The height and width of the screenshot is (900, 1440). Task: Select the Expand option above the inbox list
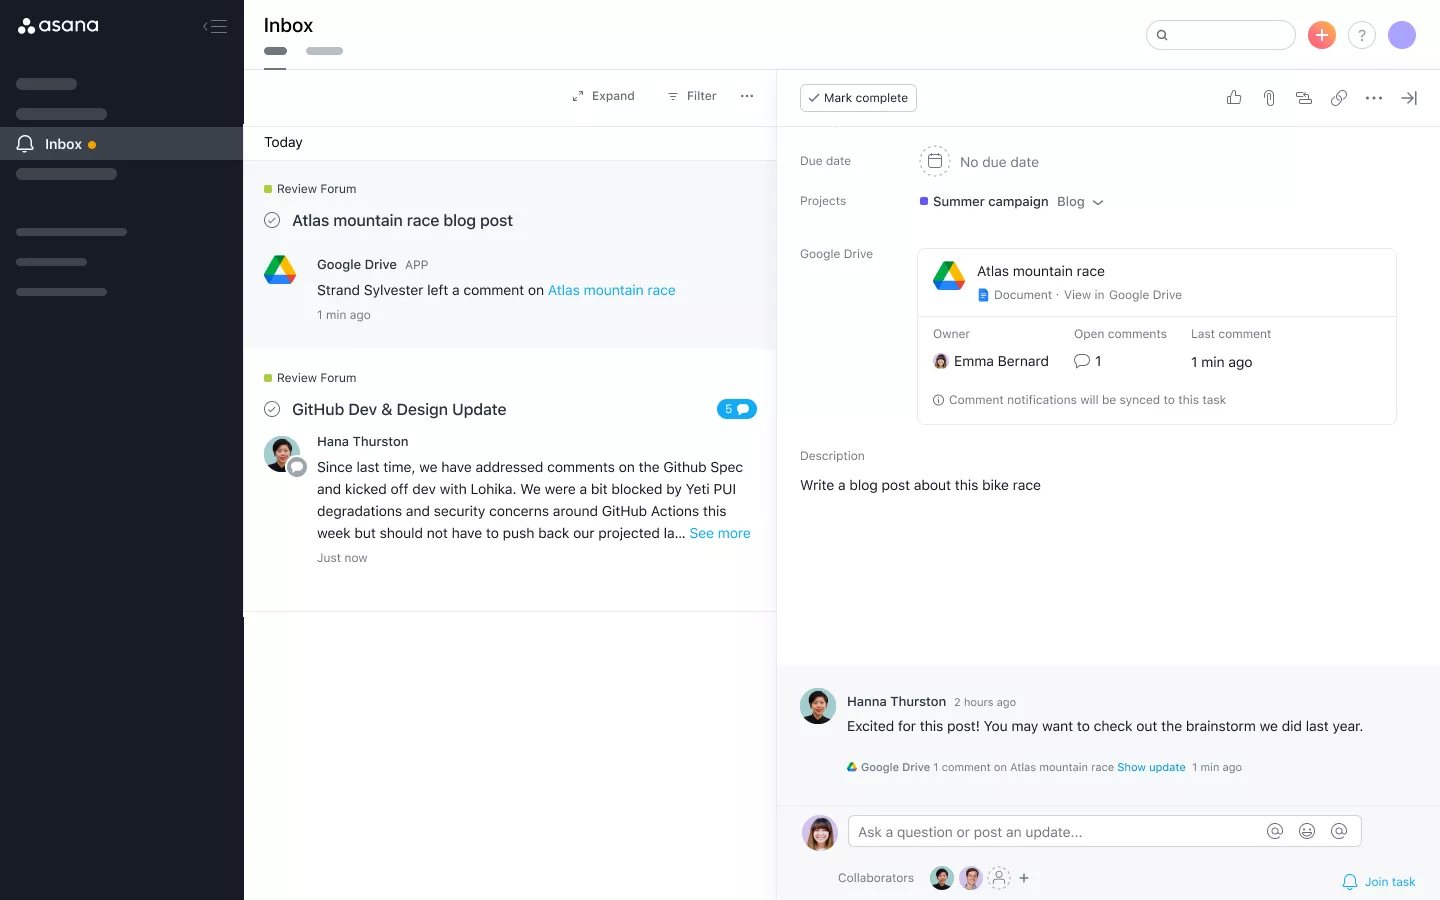[603, 96]
